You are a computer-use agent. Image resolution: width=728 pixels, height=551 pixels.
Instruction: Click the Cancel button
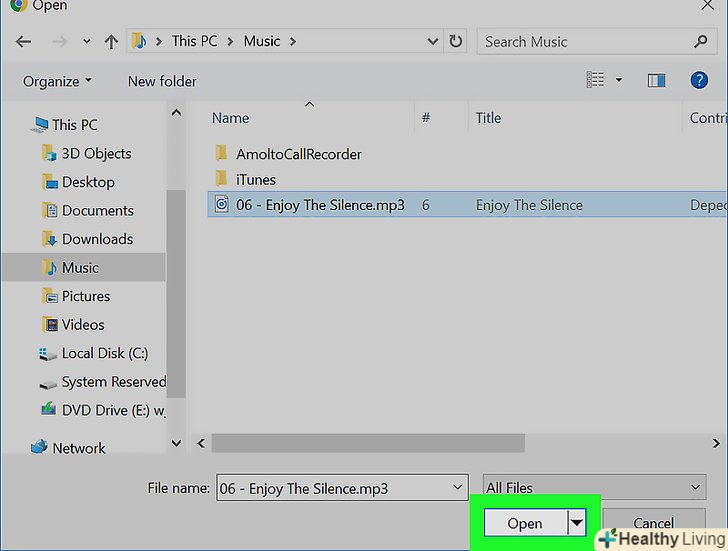pos(654,523)
